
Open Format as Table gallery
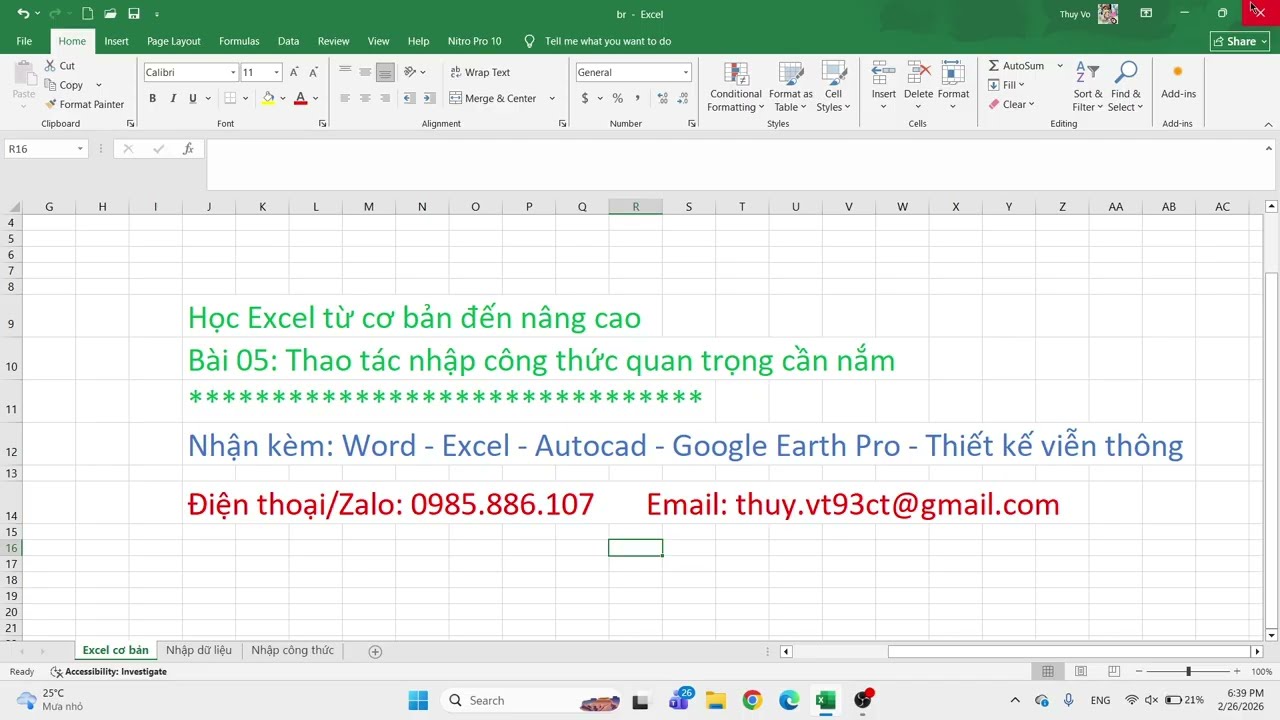pos(791,87)
